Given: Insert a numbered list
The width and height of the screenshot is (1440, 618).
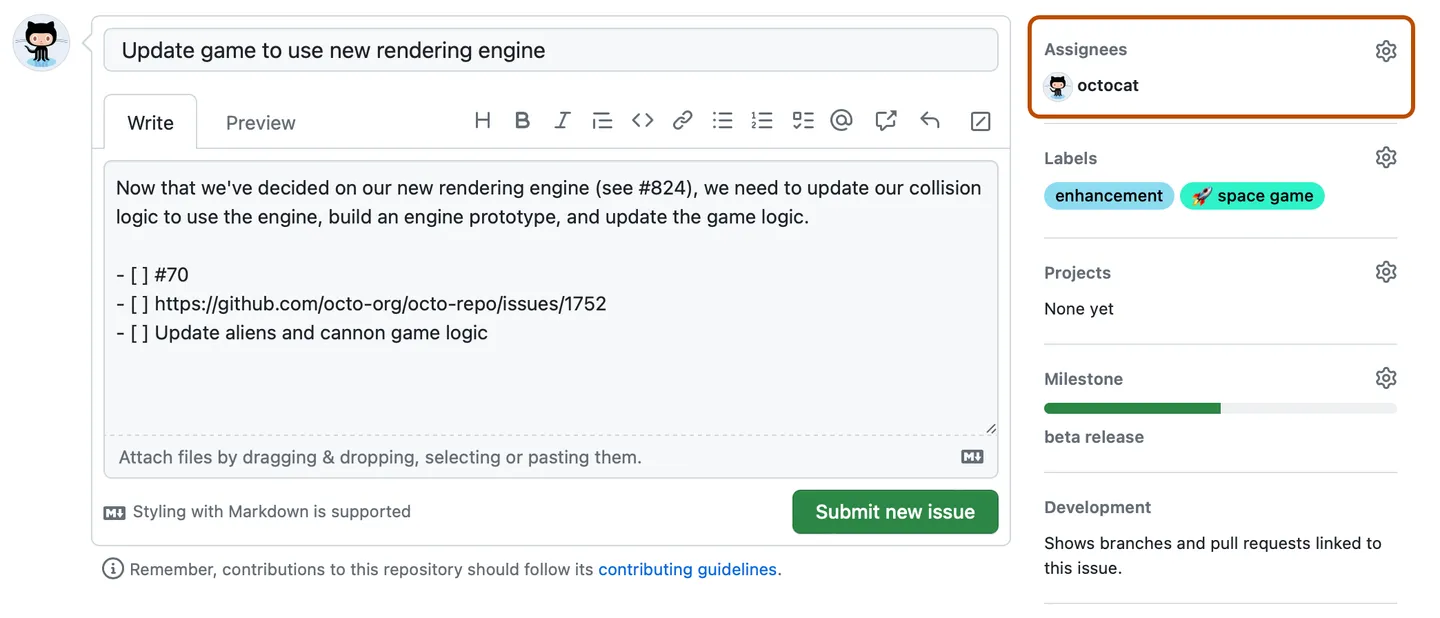Looking at the screenshot, I should 762,121.
